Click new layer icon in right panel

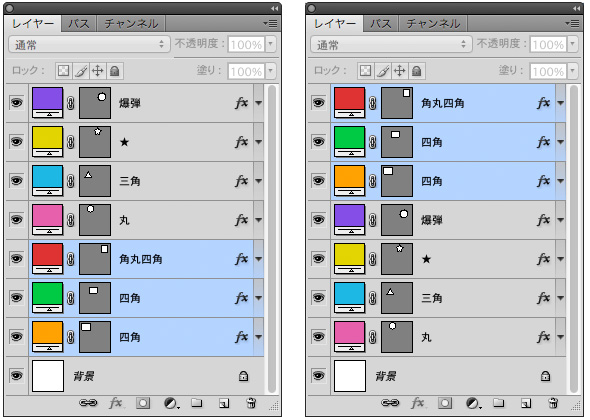[526, 403]
